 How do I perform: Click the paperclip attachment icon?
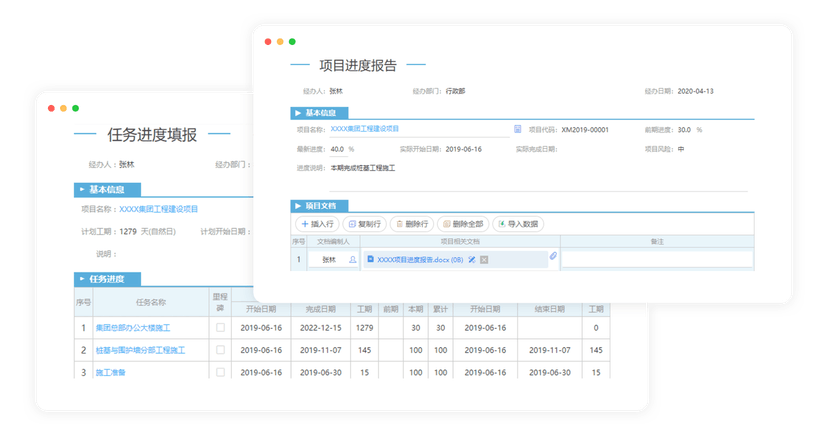[x=553, y=258]
